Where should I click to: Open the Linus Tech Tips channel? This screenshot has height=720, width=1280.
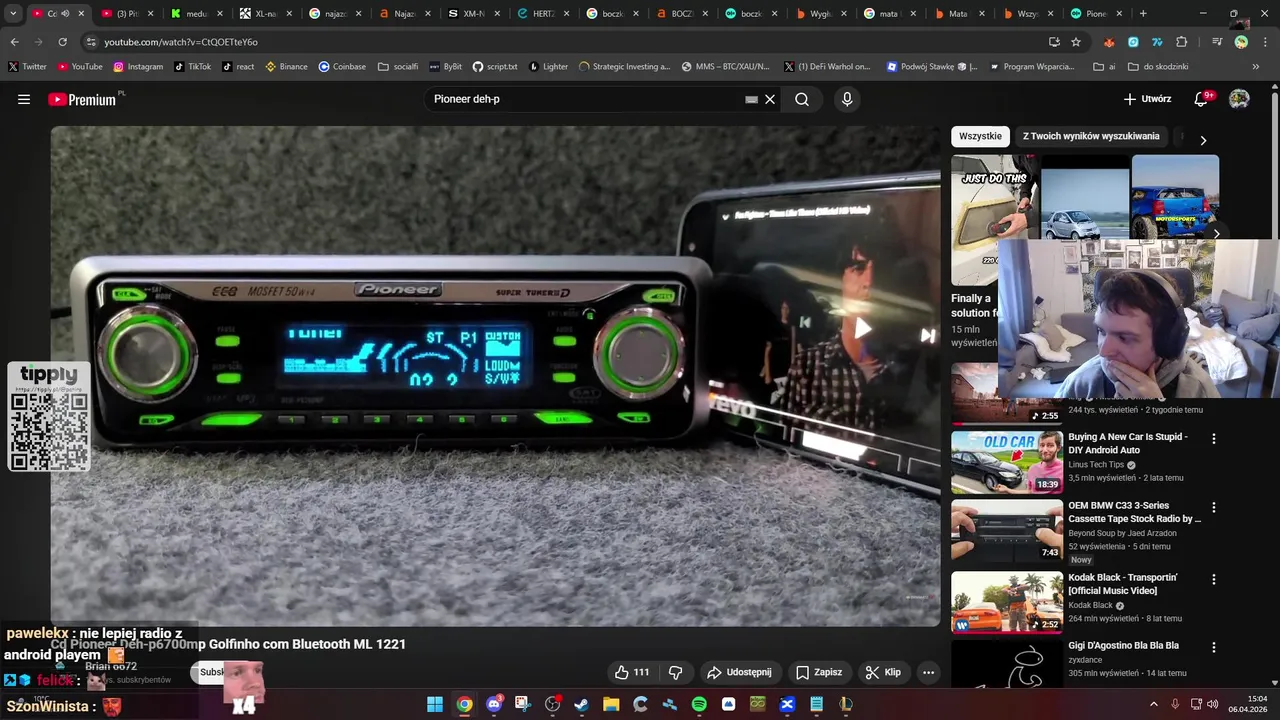tap(1096, 465)
